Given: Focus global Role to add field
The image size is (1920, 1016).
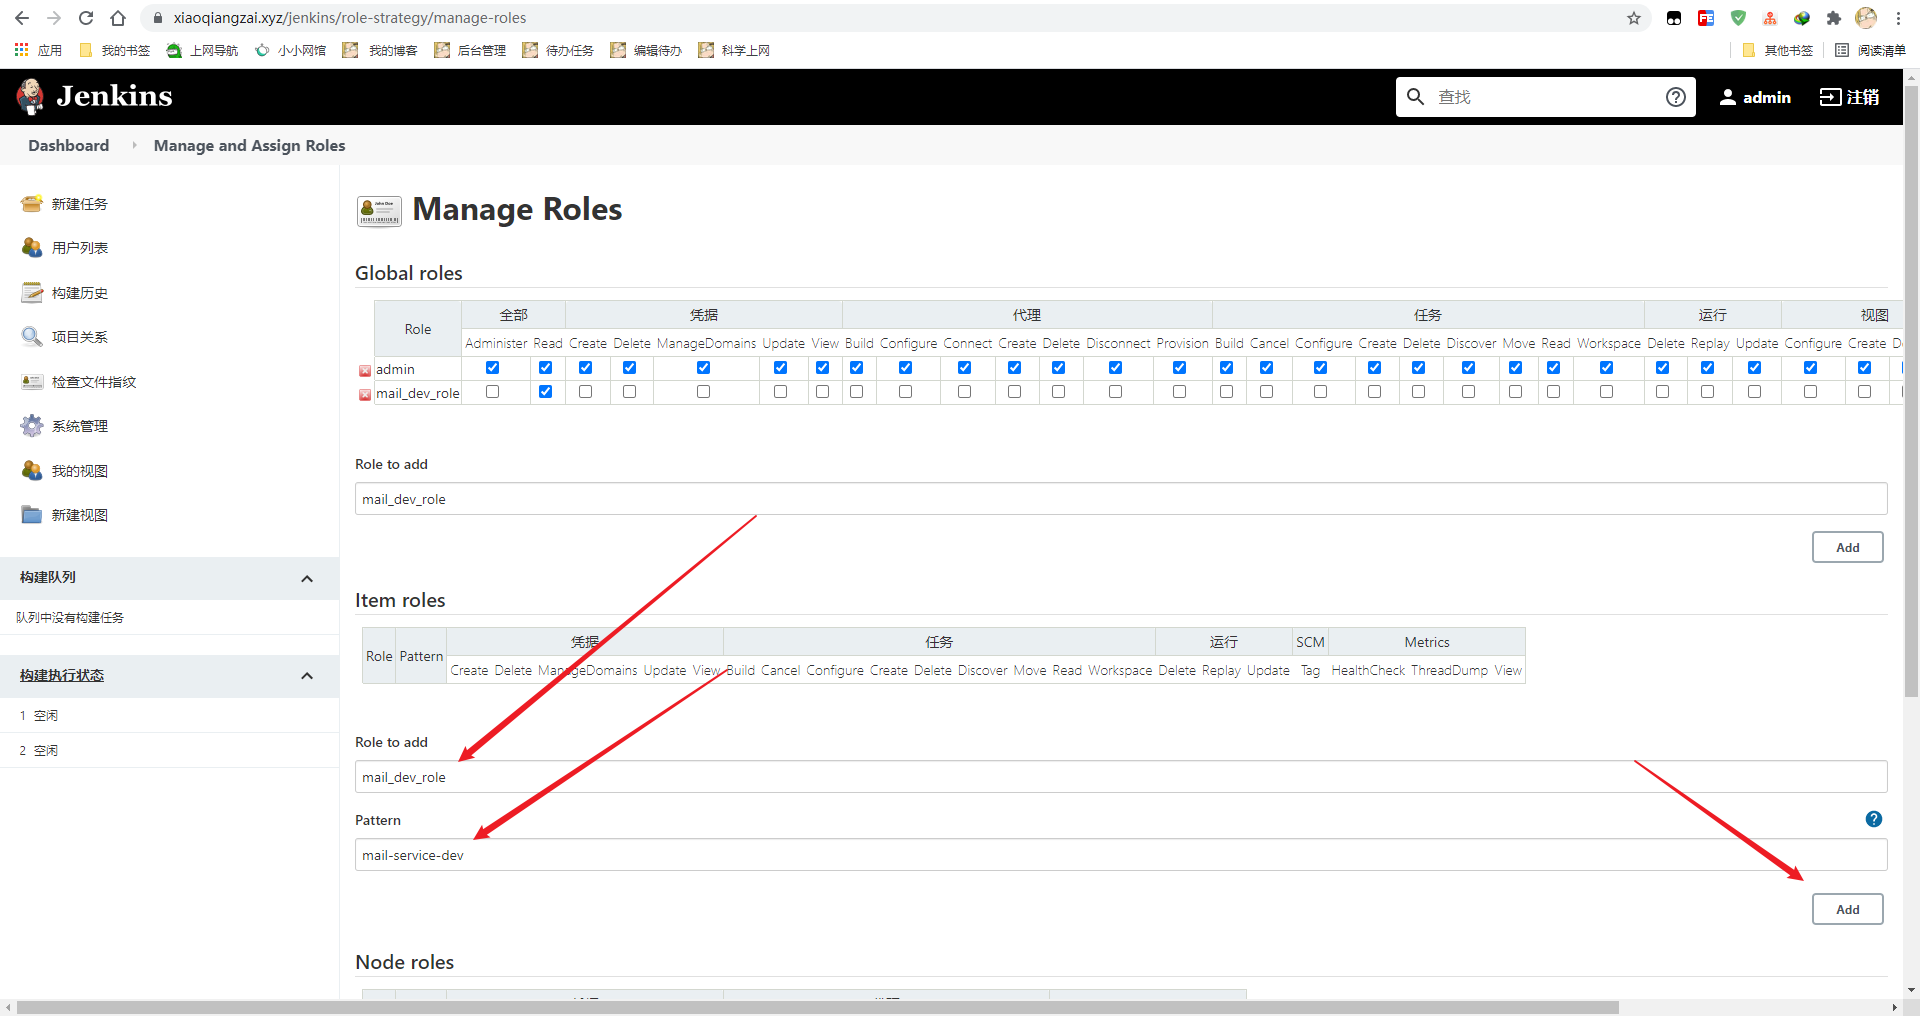Looking at the screenshot, I should (1121, 499).
